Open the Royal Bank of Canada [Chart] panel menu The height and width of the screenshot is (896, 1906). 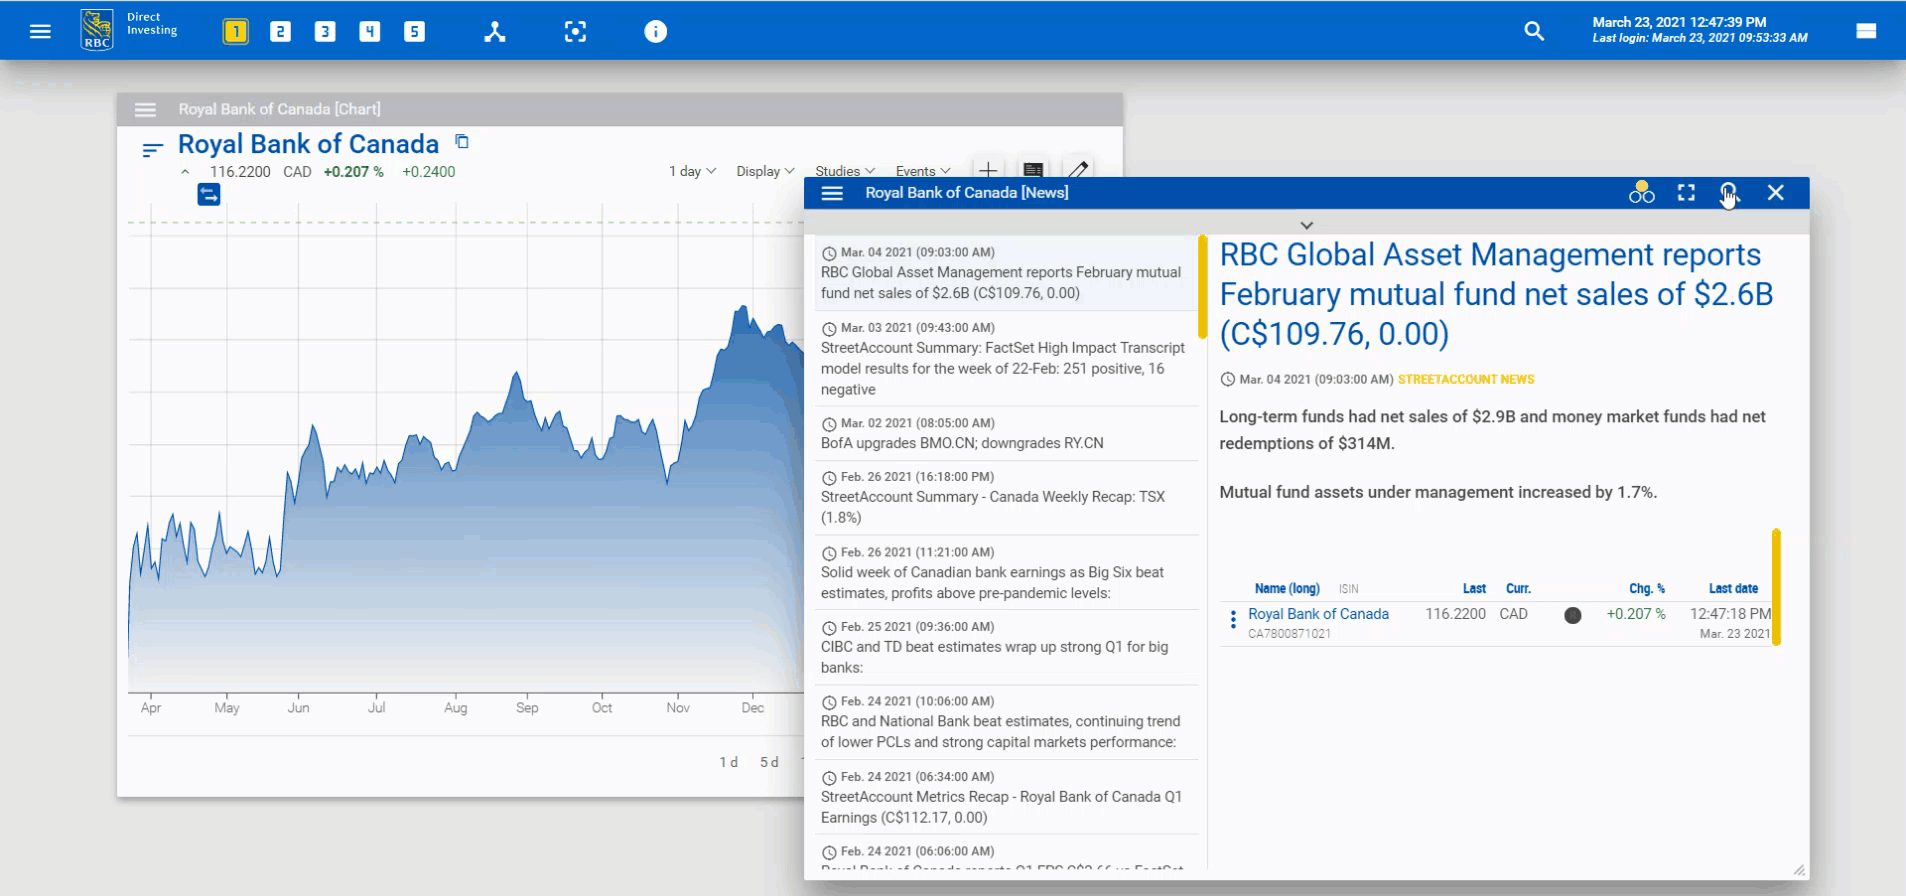(x=146, y=110)
